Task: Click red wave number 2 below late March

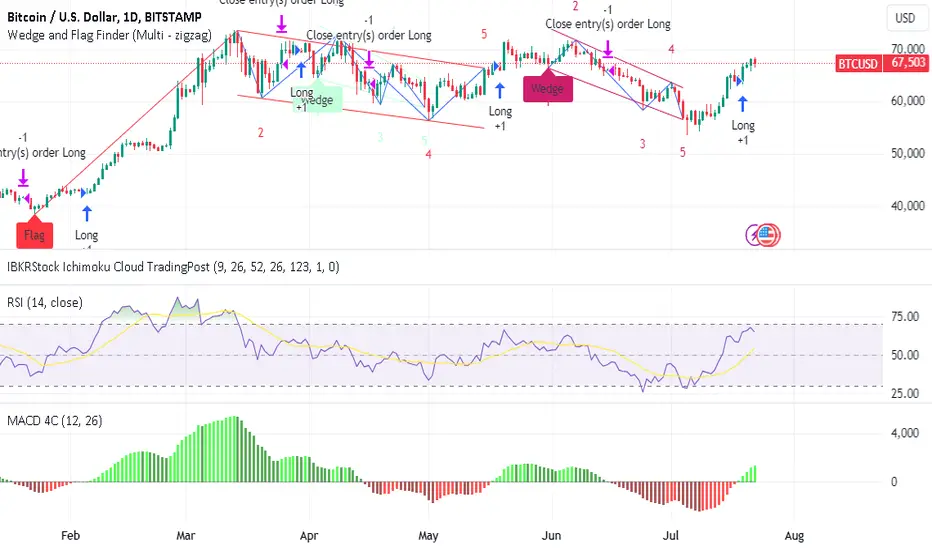Action: 260,133
